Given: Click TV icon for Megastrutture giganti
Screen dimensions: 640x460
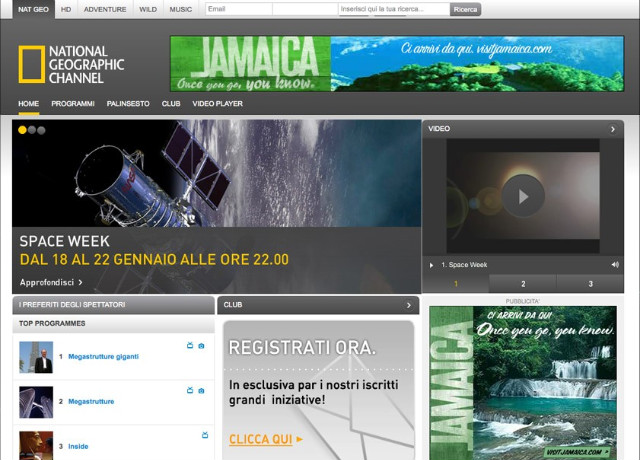Looking at the screenshot, I should [190, 345].
